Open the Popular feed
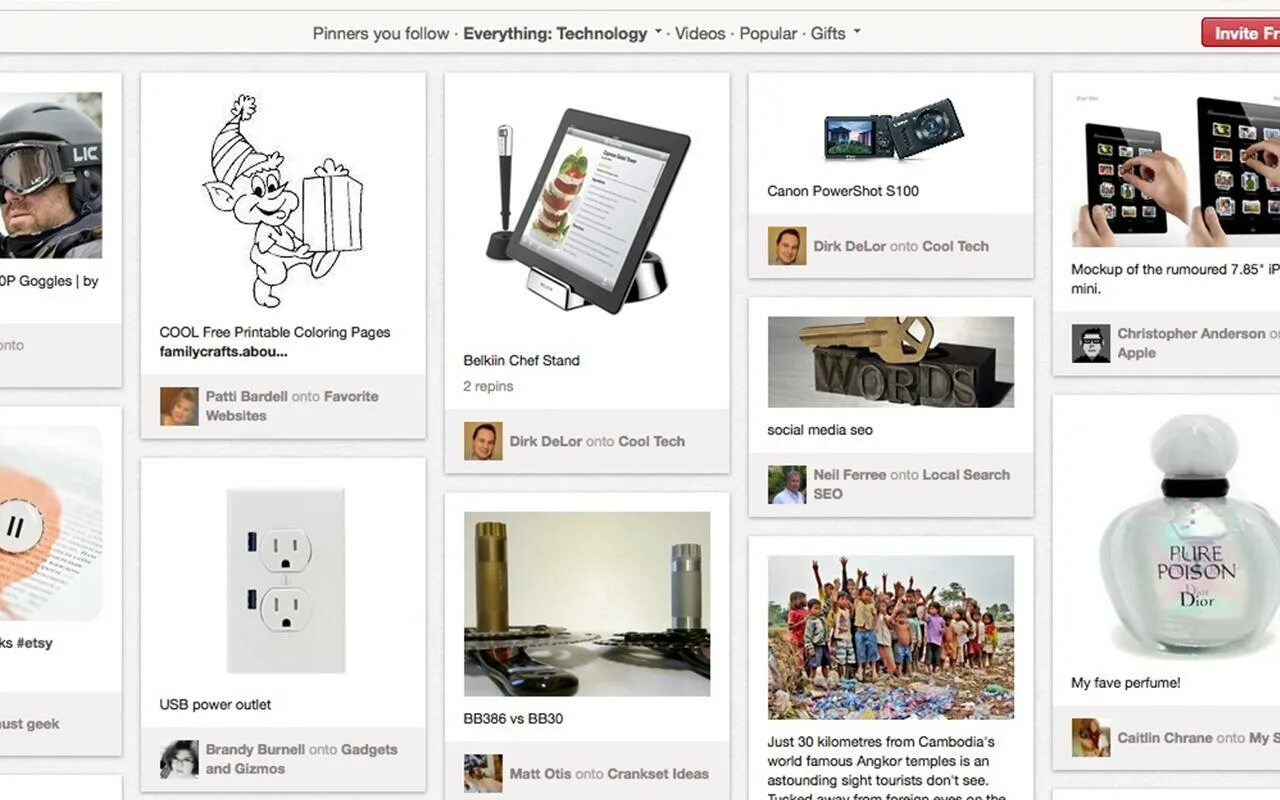The height and width of the screenshot is (800, 1280). click(768, 33)
